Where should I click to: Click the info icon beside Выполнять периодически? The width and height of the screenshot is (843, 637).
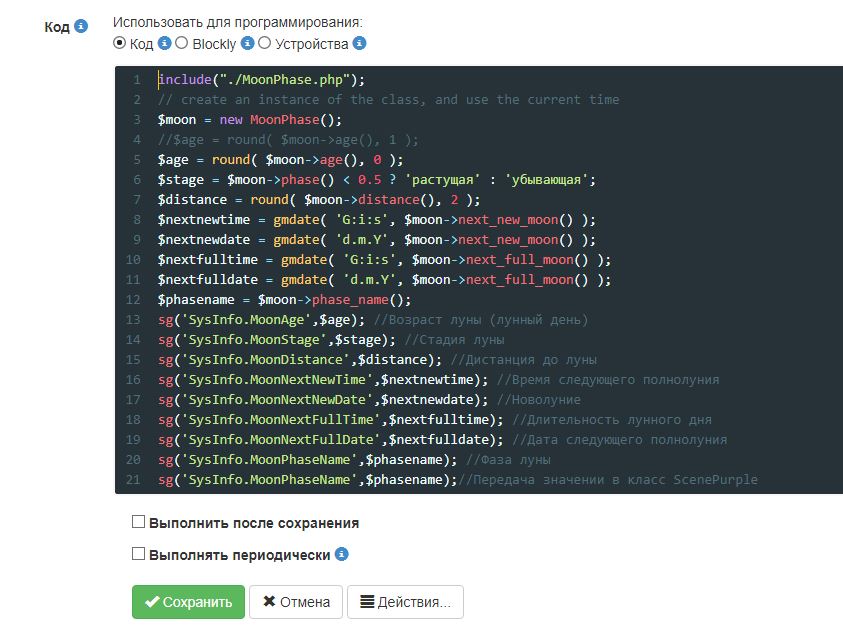[341, 553]
